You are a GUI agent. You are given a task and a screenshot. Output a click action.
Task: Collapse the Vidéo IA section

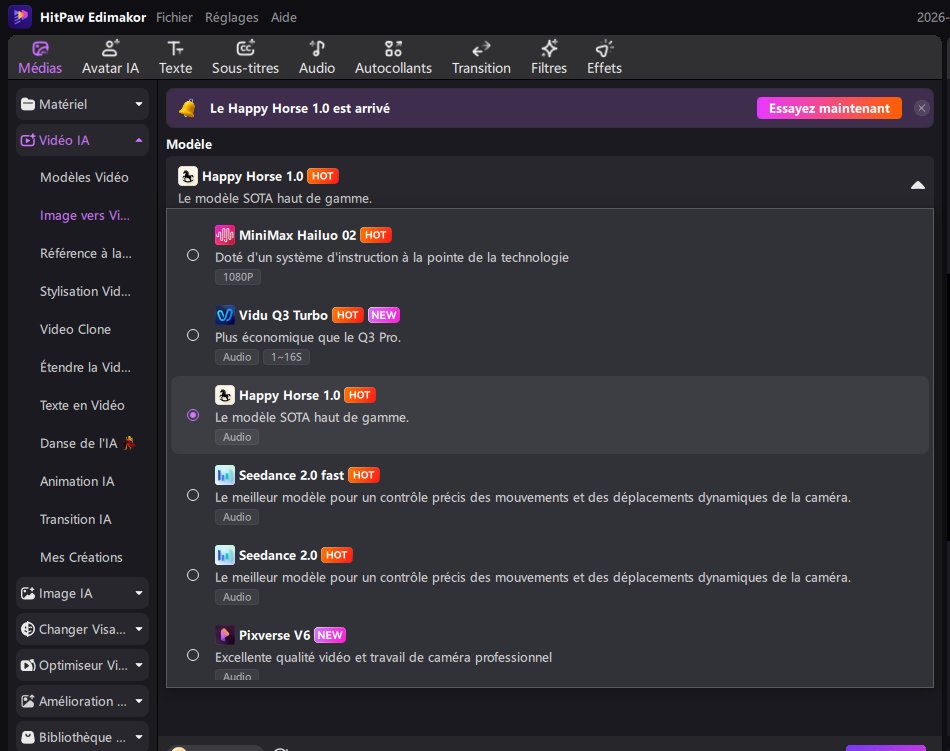coord(82,140)
